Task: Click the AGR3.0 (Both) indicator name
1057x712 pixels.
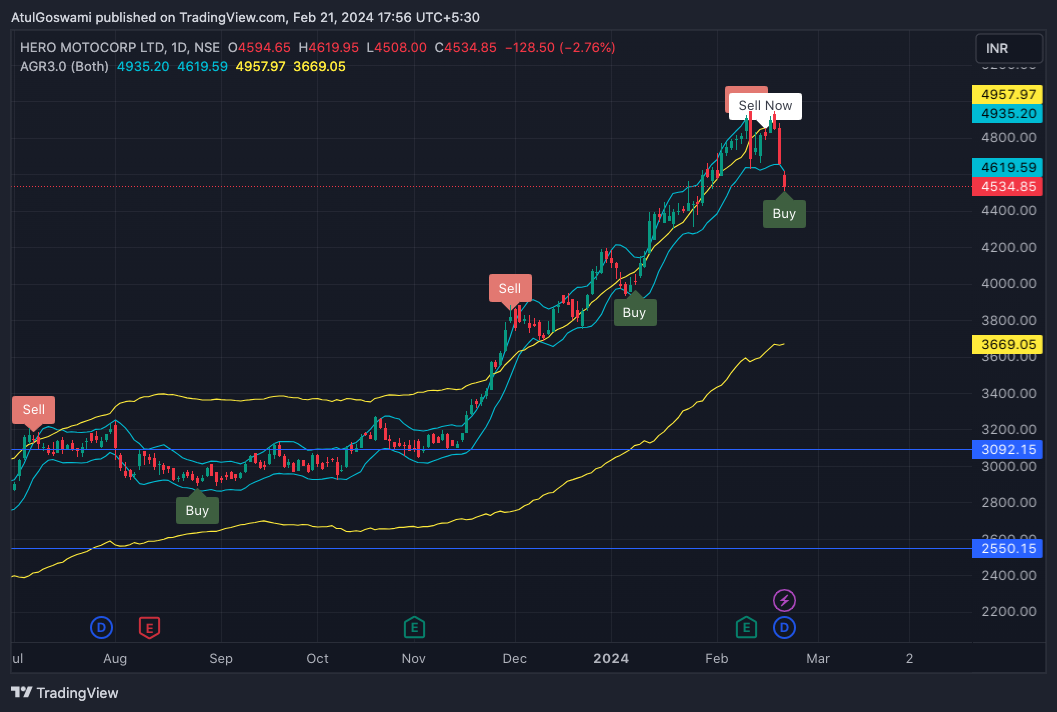Action: (64, 66)
